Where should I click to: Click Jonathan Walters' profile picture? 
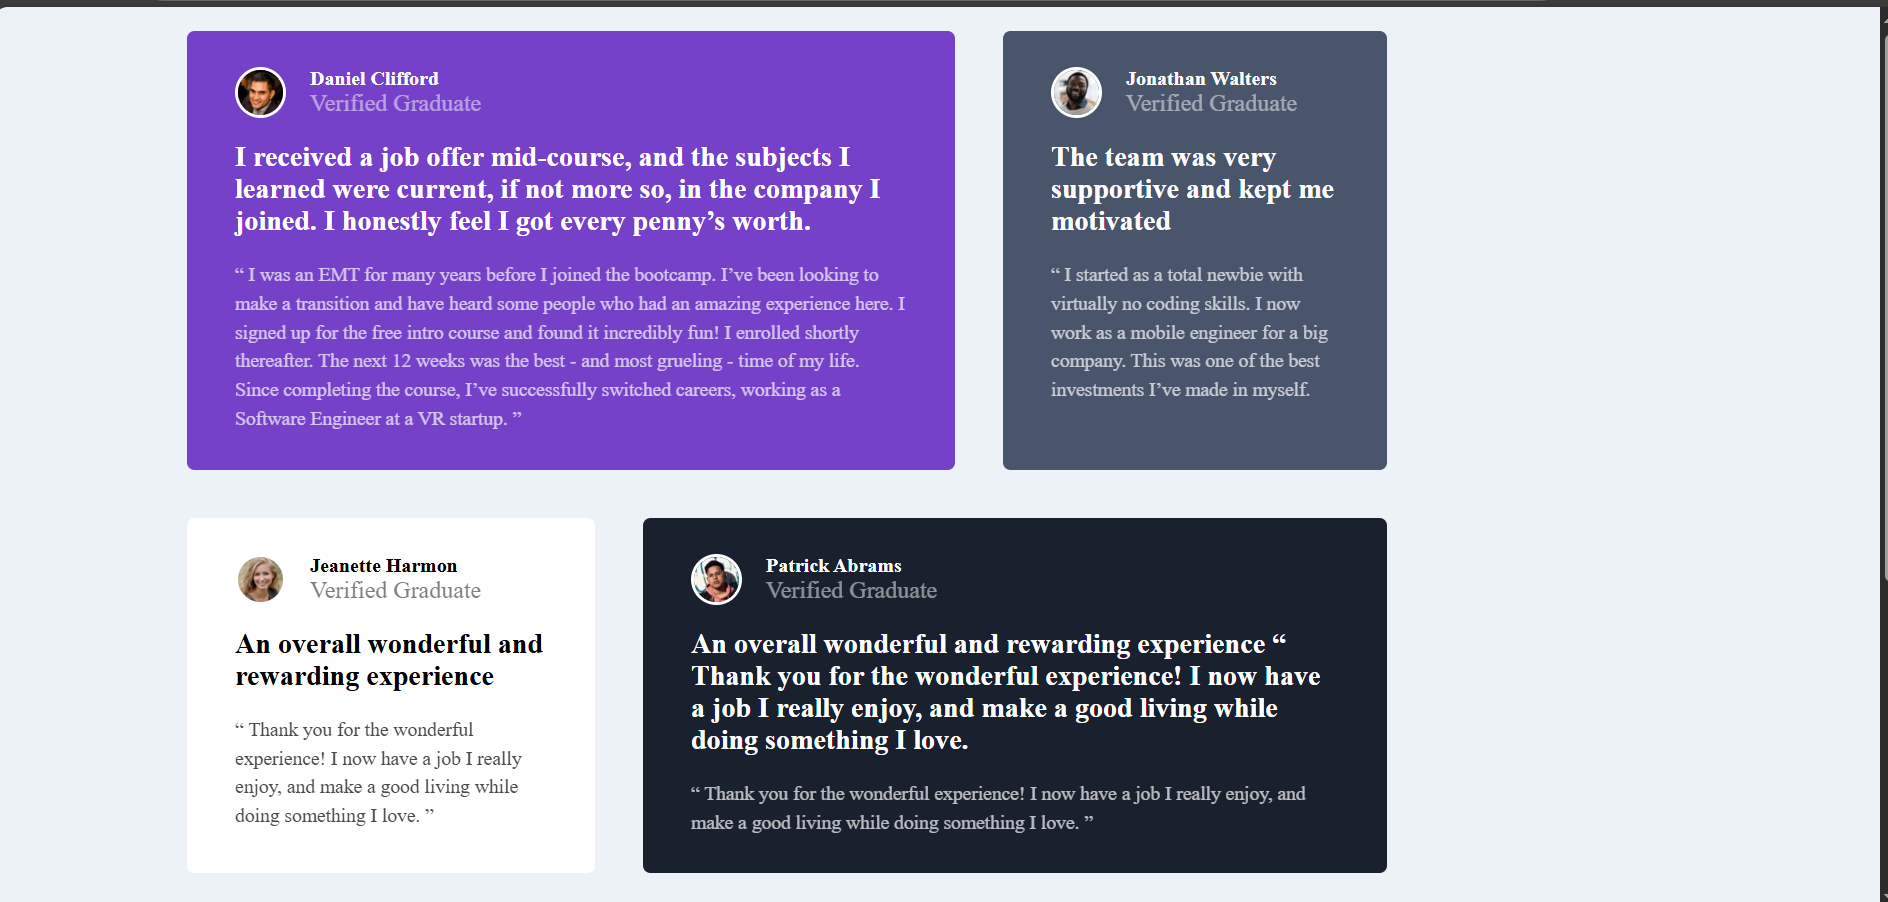pyautogui.click(x=1076, y=92)
